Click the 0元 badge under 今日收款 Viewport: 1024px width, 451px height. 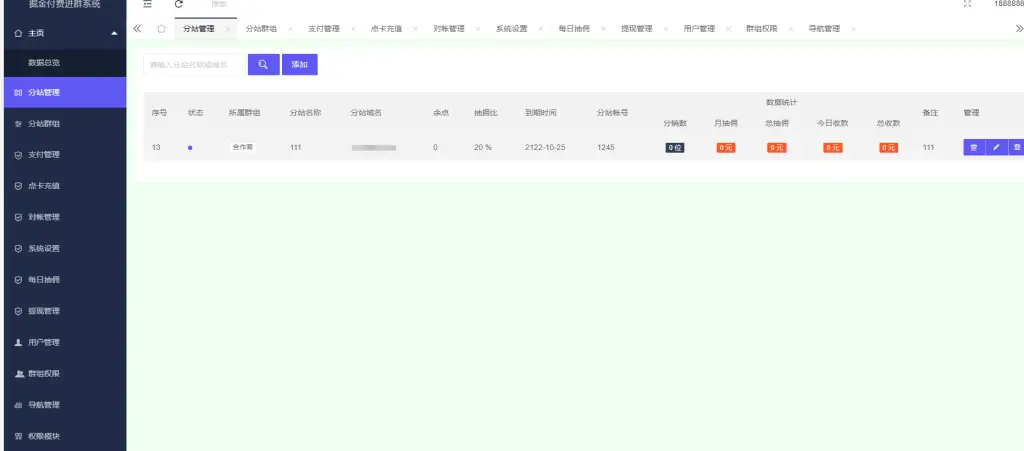833,148
